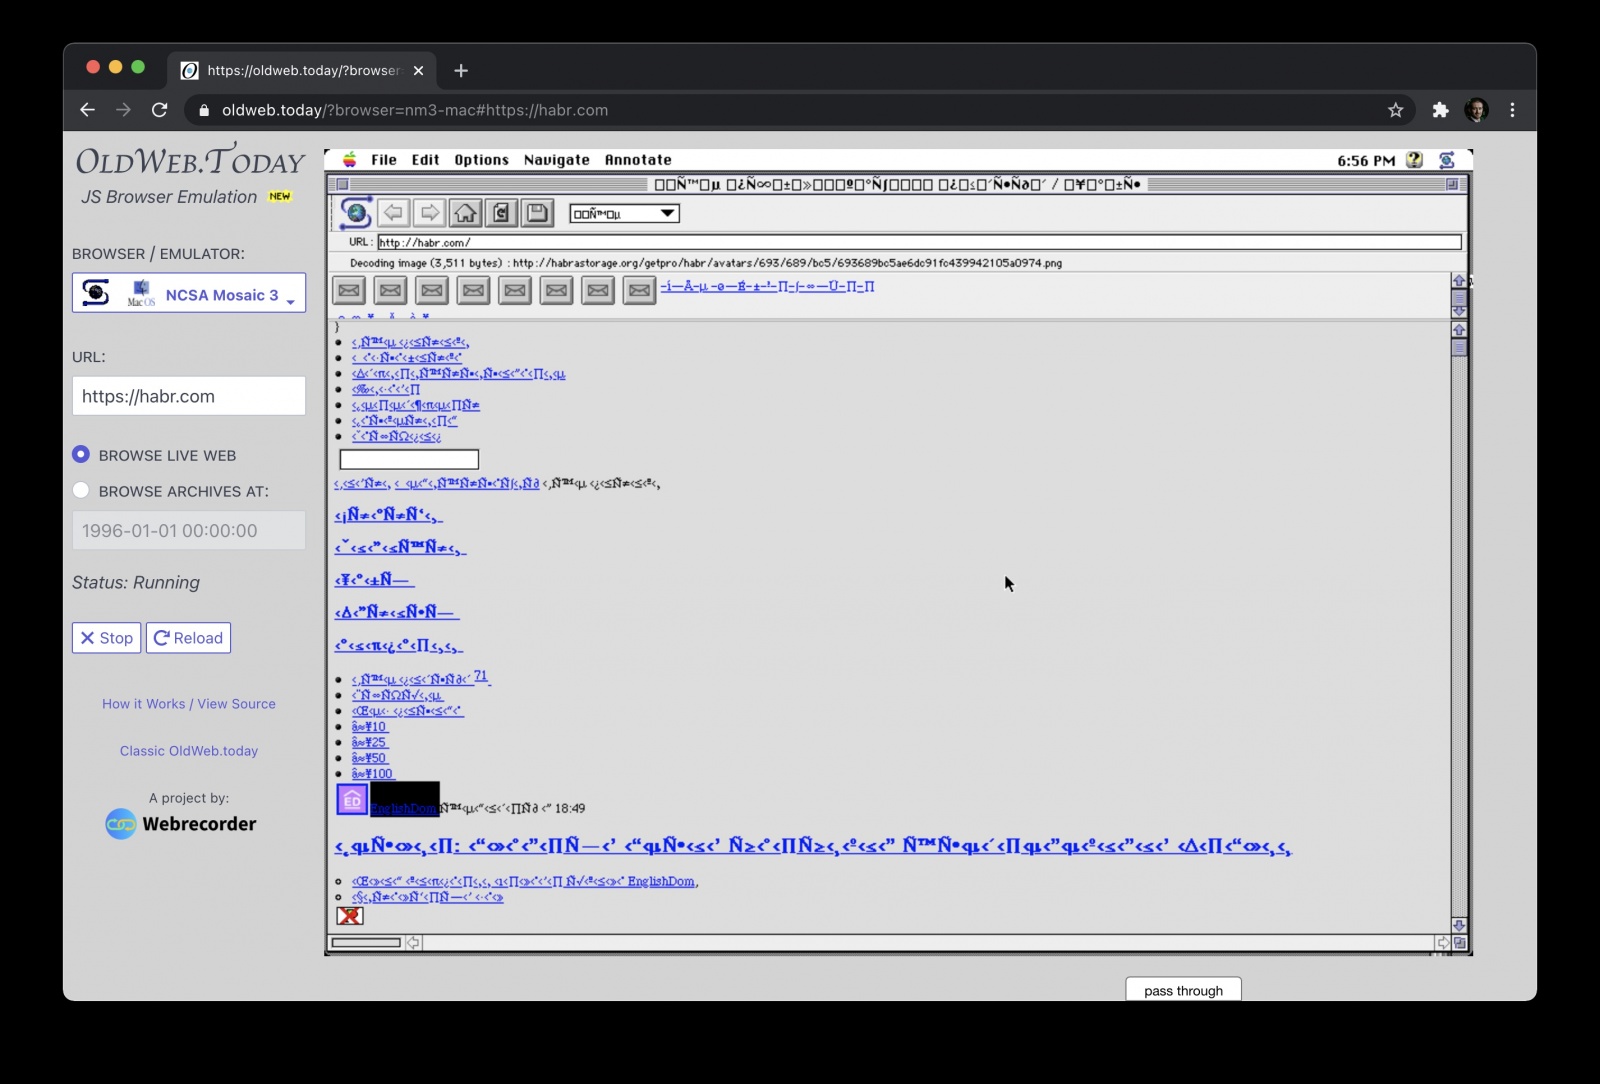Click the list link ending in 10
The image size is (1600, 1084).
(369, 727)
